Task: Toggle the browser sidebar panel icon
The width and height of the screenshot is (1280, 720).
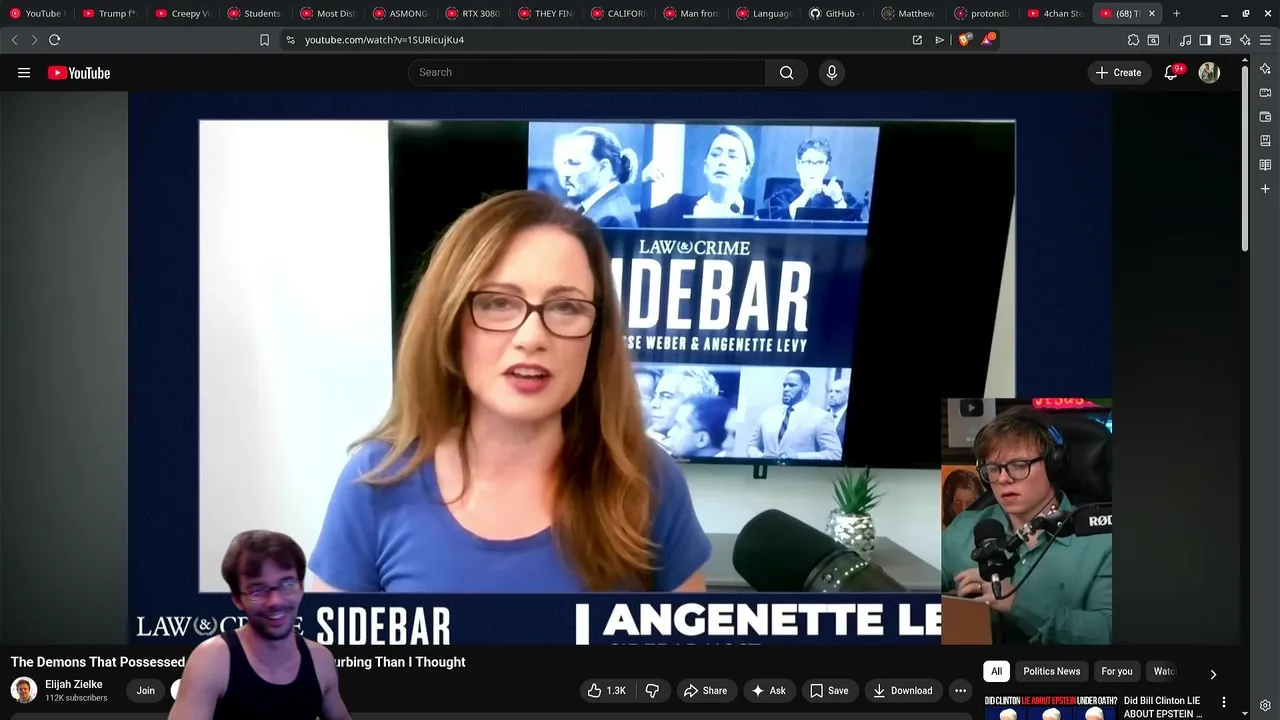Action: point(1205,40)
